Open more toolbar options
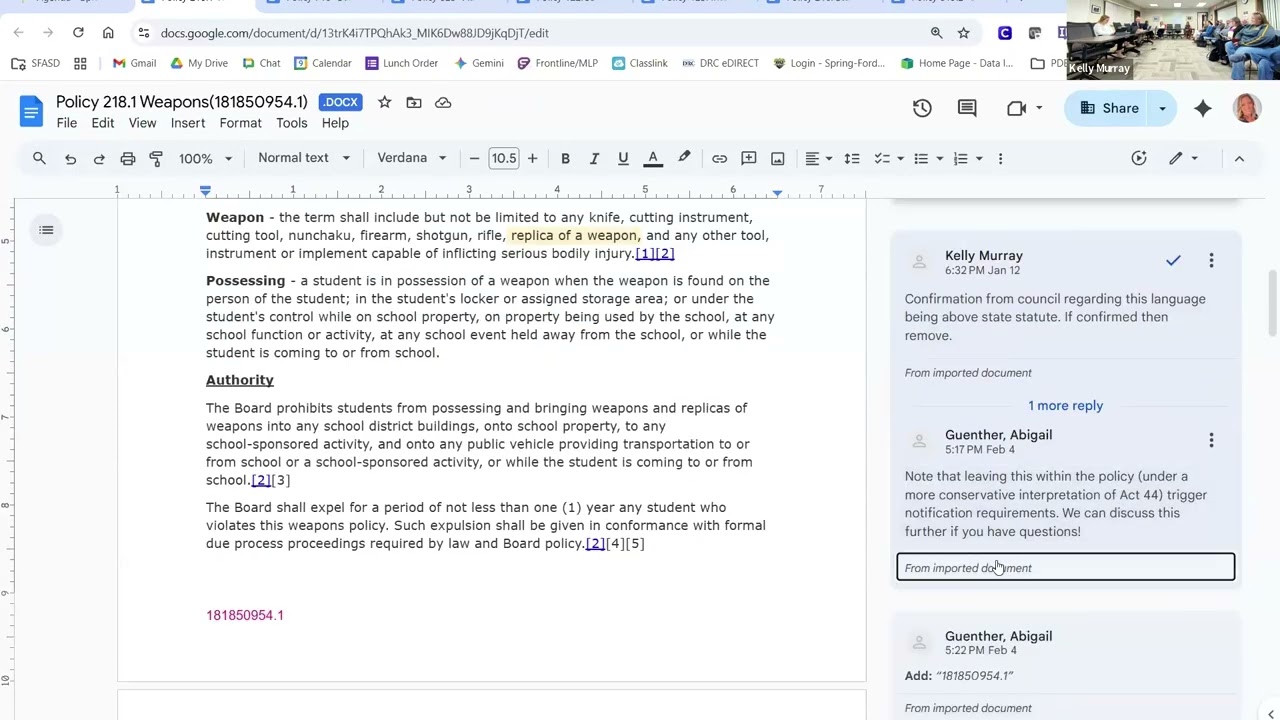Viewport: 1280px width, 720px height. [x=1000, y=158]
